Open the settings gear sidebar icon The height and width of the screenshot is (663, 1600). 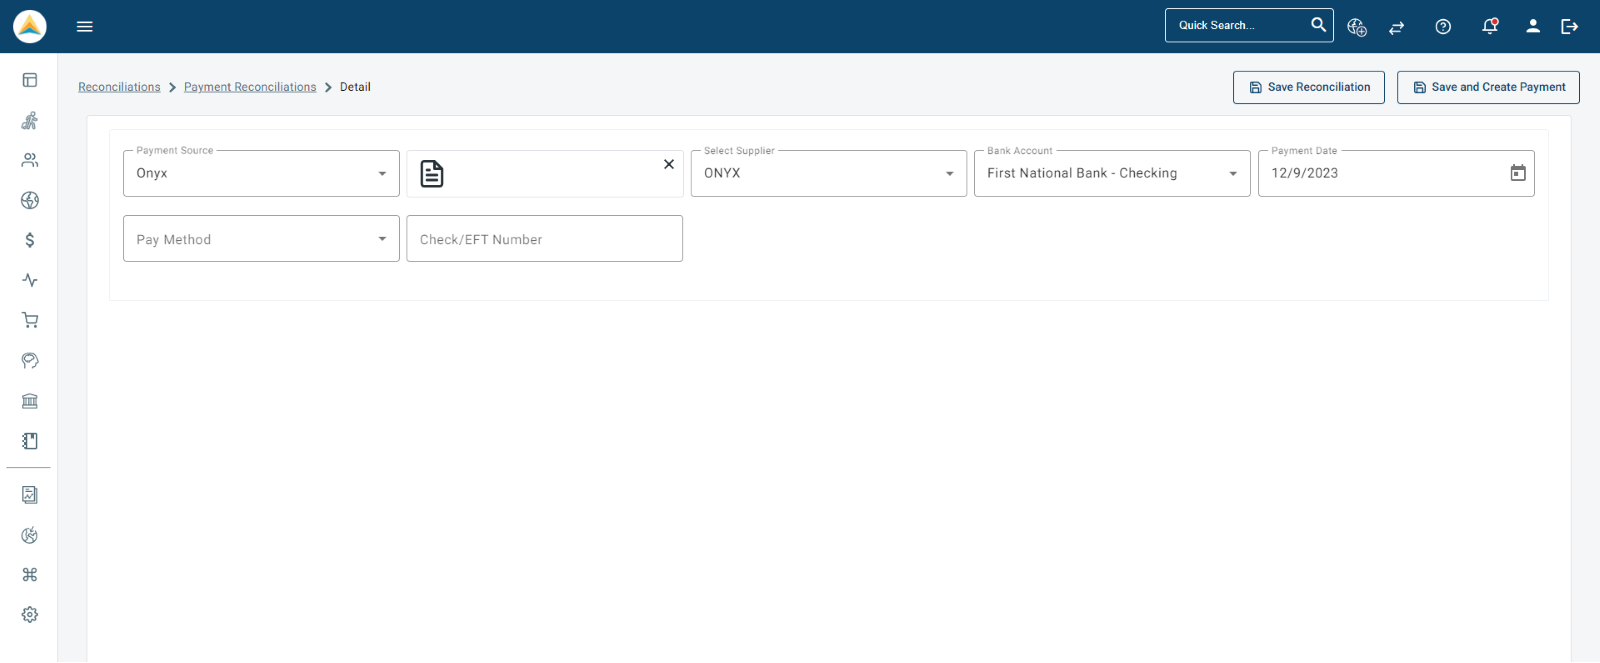(30, 615)
